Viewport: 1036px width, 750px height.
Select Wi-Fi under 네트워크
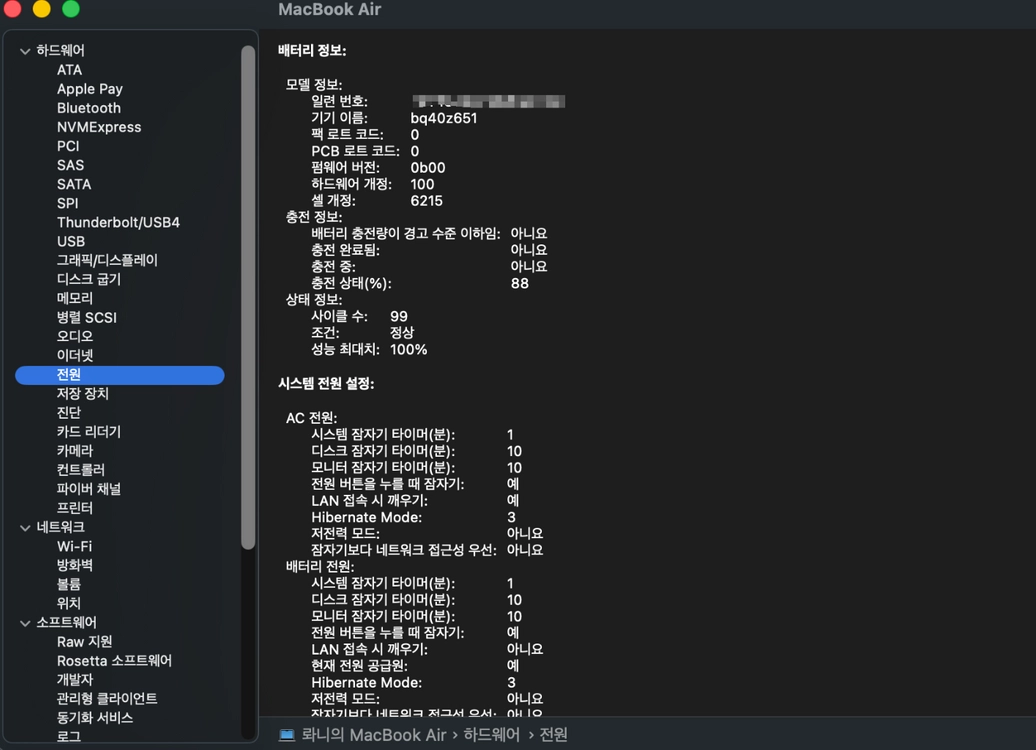click(74, 546)
